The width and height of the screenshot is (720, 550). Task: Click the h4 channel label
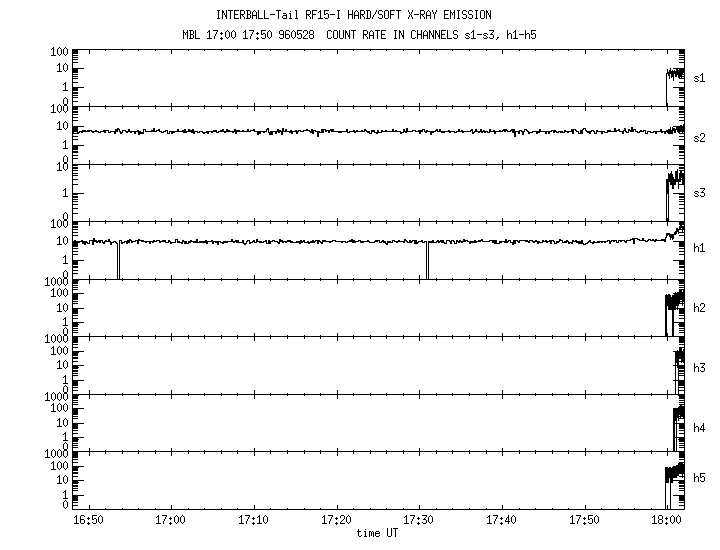[699, 427]
